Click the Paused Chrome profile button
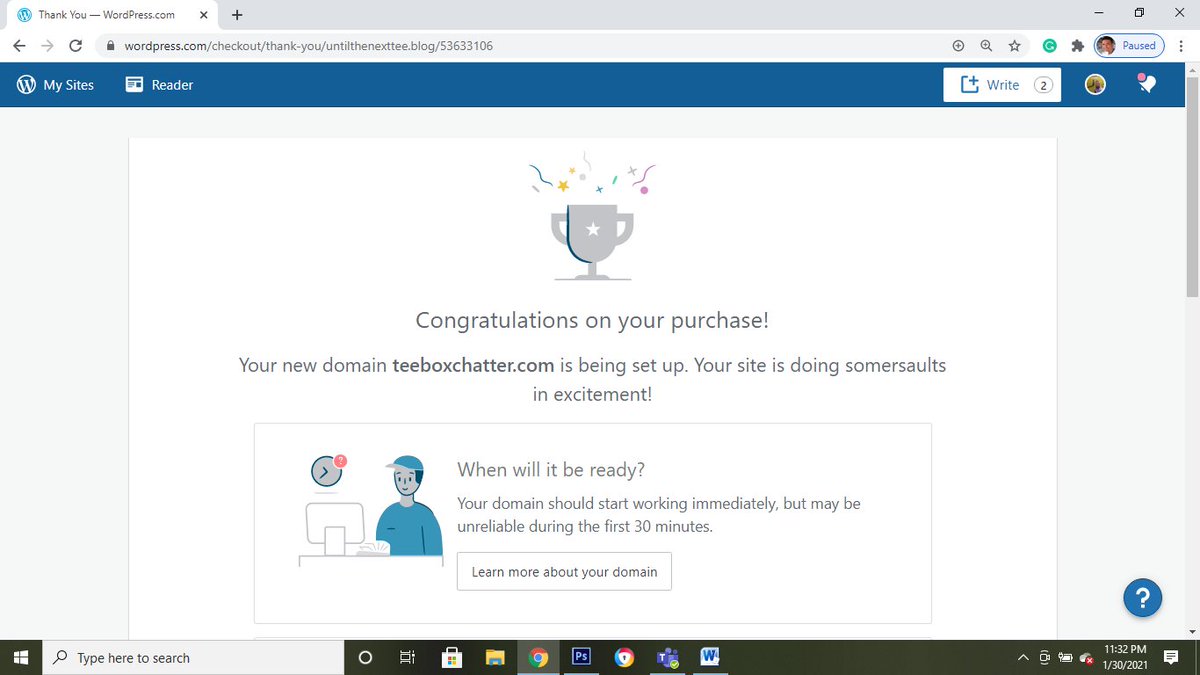Image resolution: width=1200 pixels, height=675 pixels. [x=1128, y=46]
